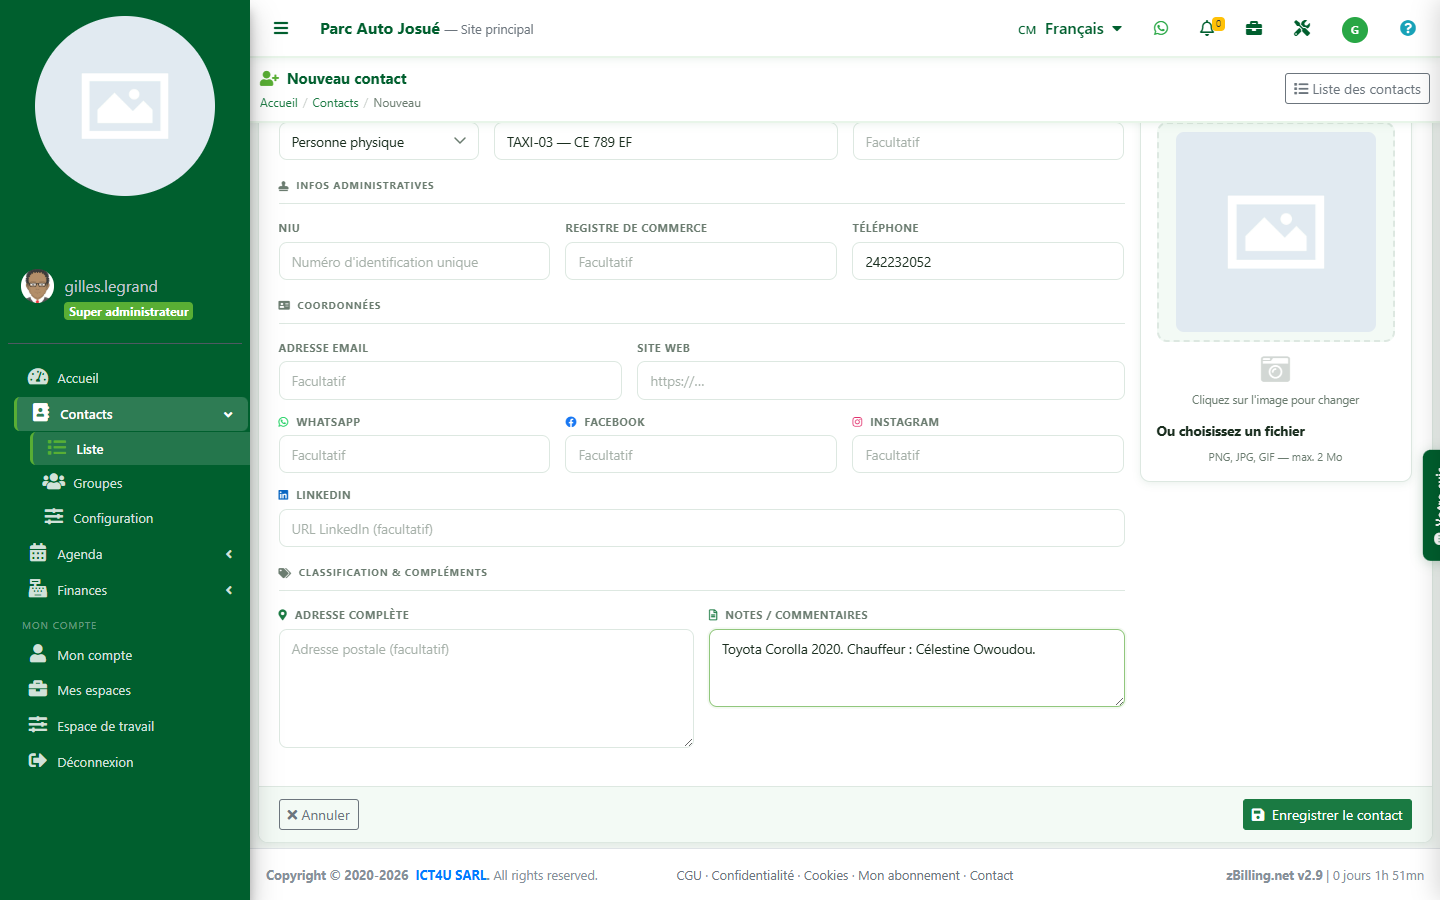The height and width of the screenshot is (900, 1440).
Task: Click the Agenda calendar icon
Action: (38, 553)
